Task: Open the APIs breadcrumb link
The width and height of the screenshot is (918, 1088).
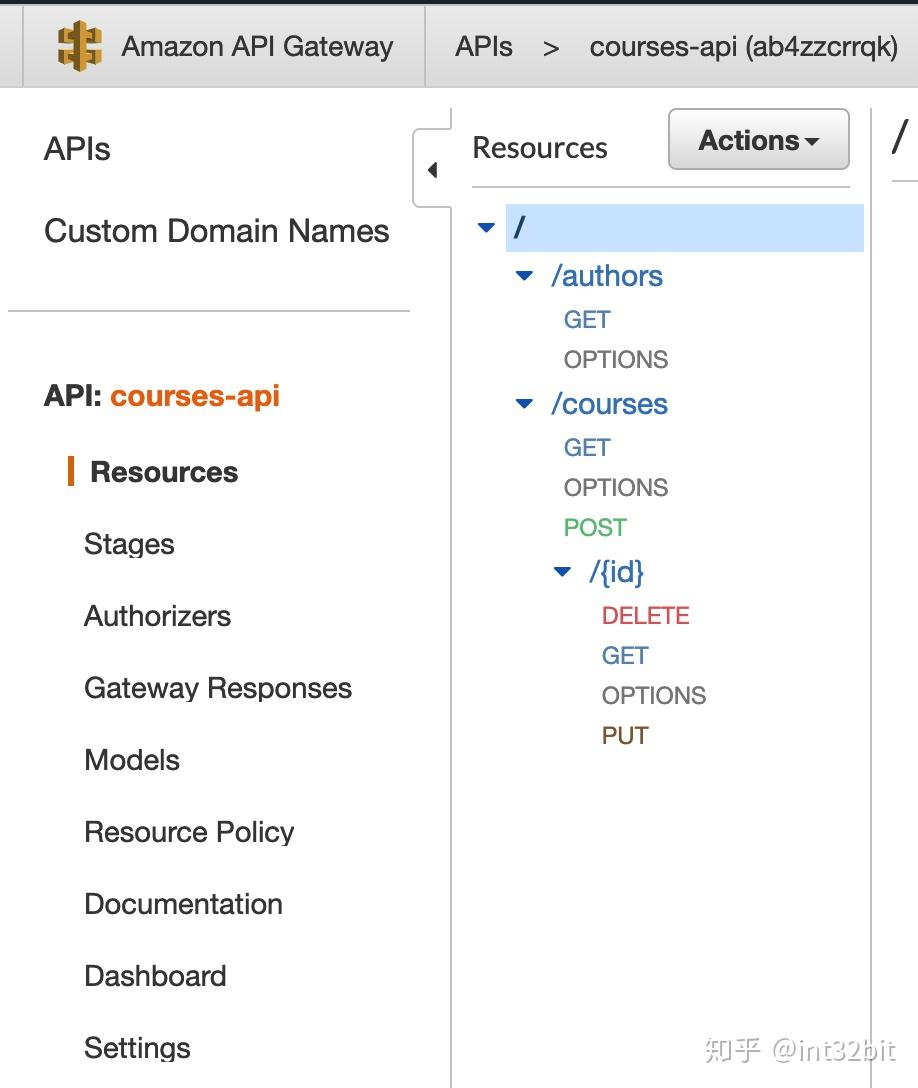Action: tap(484, 47)
